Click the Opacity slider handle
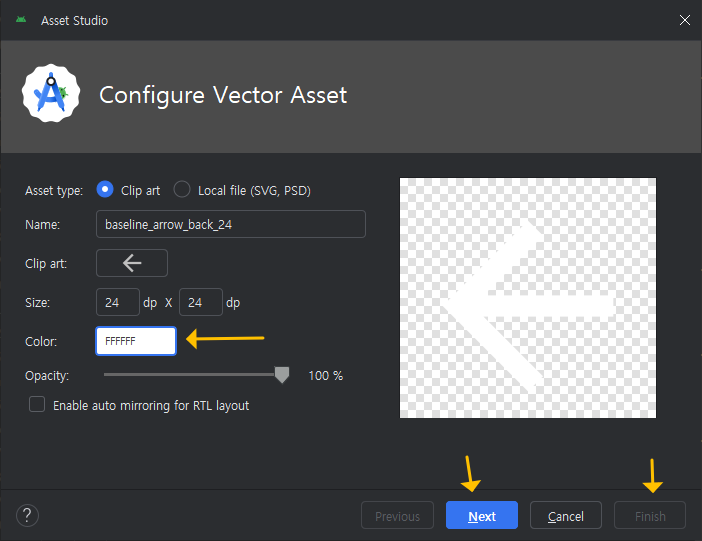Viewport: 702px width, 541px height. (x=282, y=375)
